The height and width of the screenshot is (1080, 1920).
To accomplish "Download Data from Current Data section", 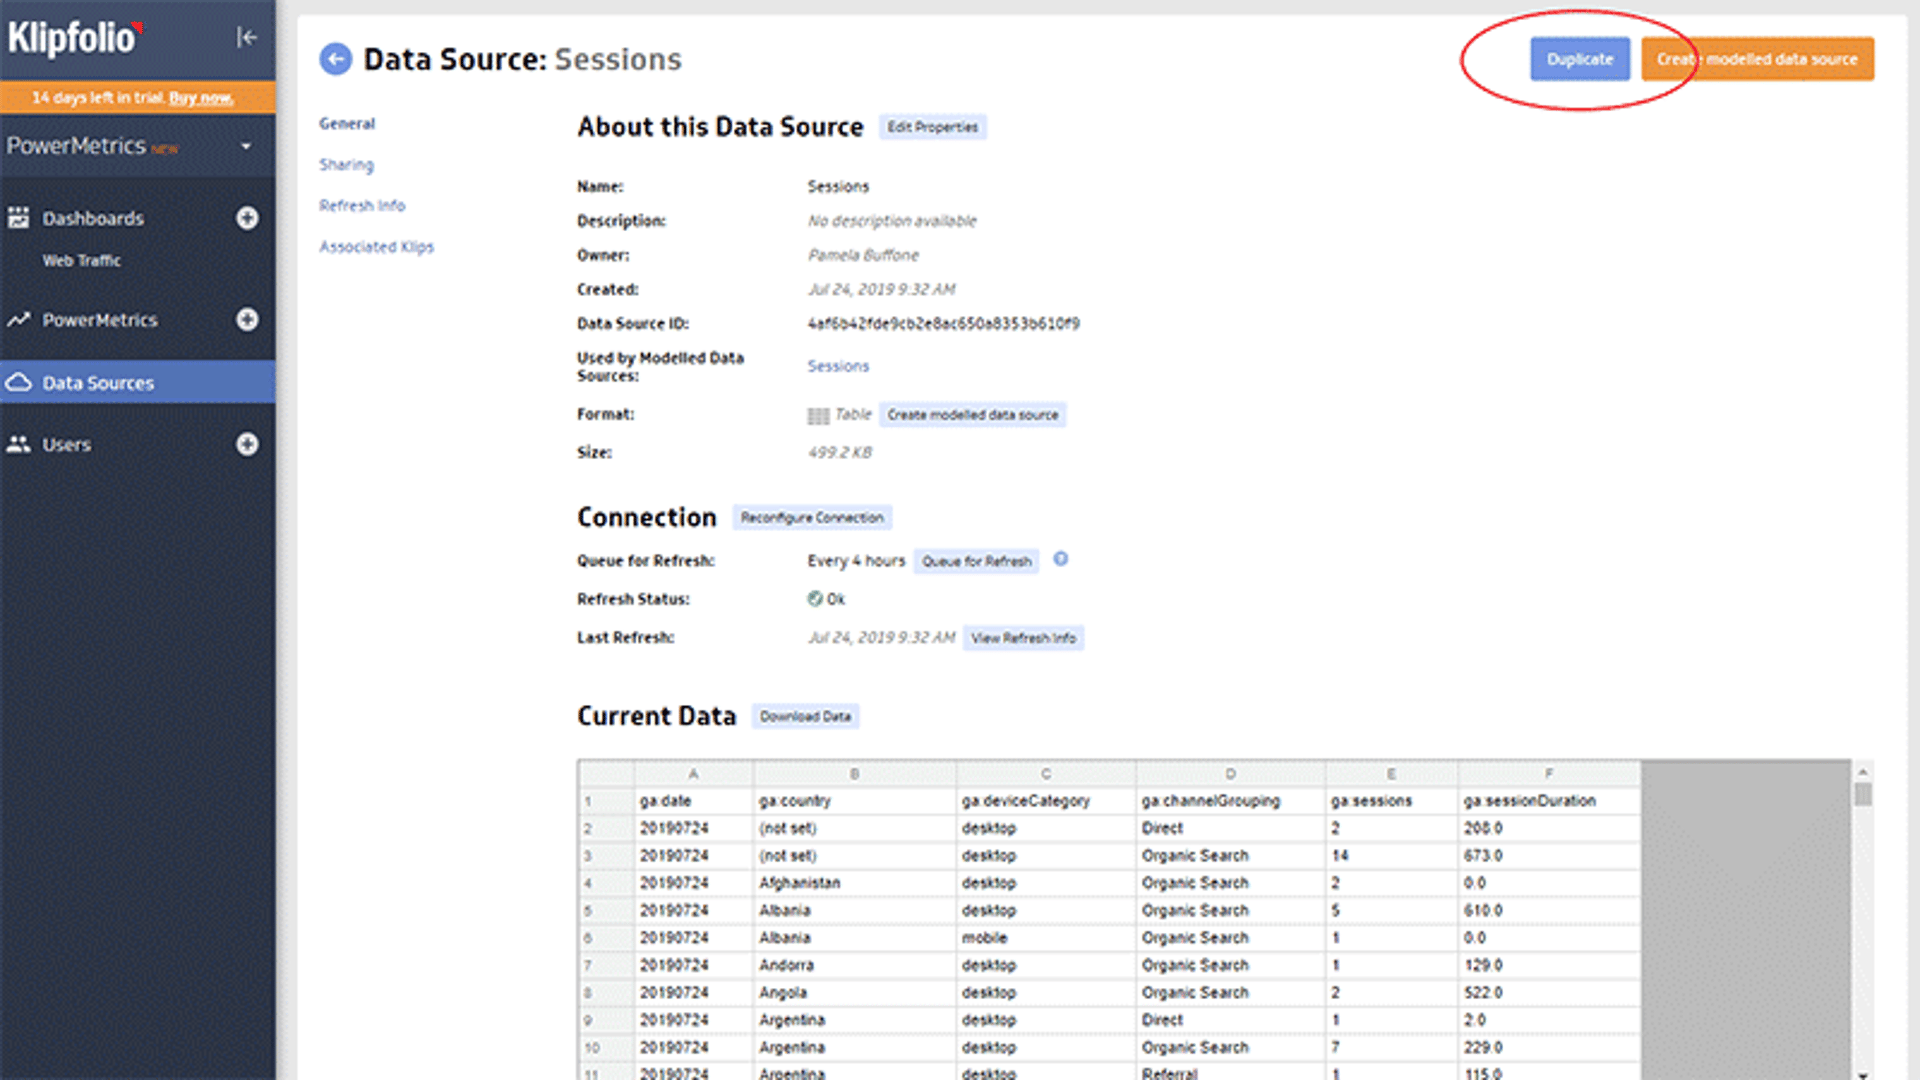I will (x=805, y=716).
